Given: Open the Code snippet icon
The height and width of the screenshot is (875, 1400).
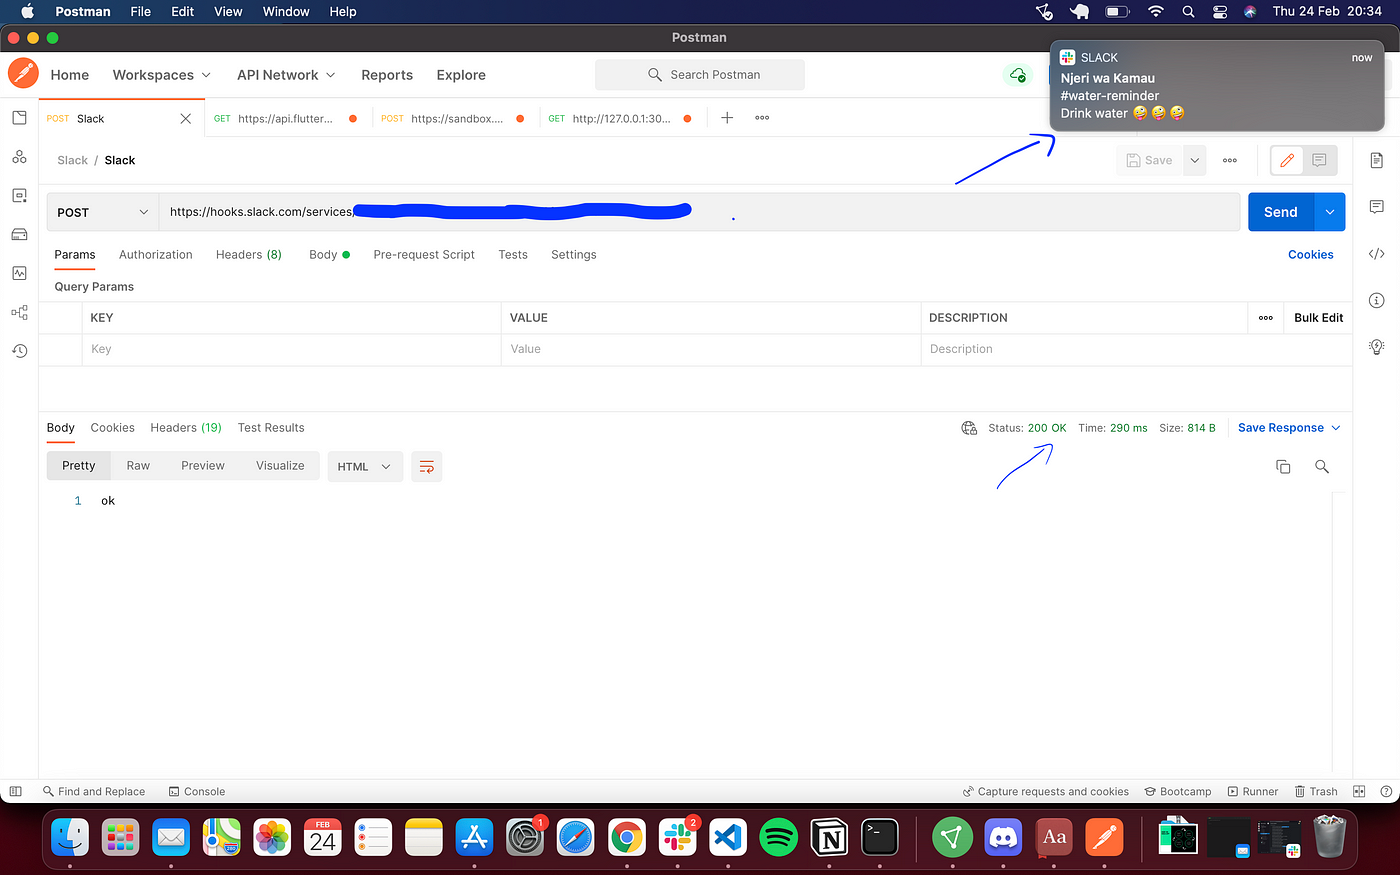Looking at the screenshot, I should pyautogui.click(x=1377, y=254).
